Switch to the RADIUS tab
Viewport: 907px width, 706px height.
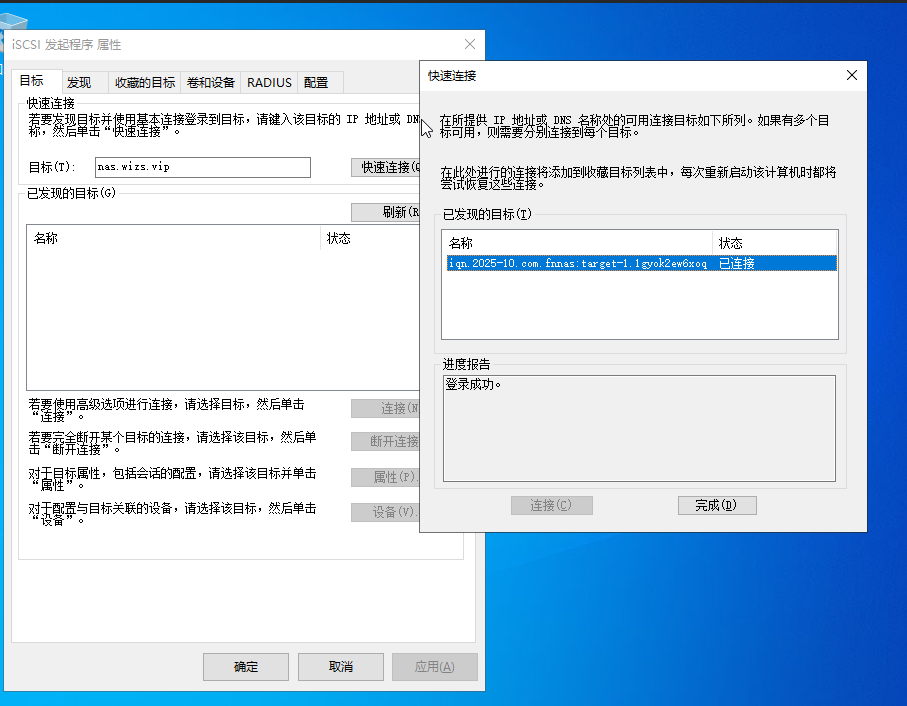click(269, 82)
